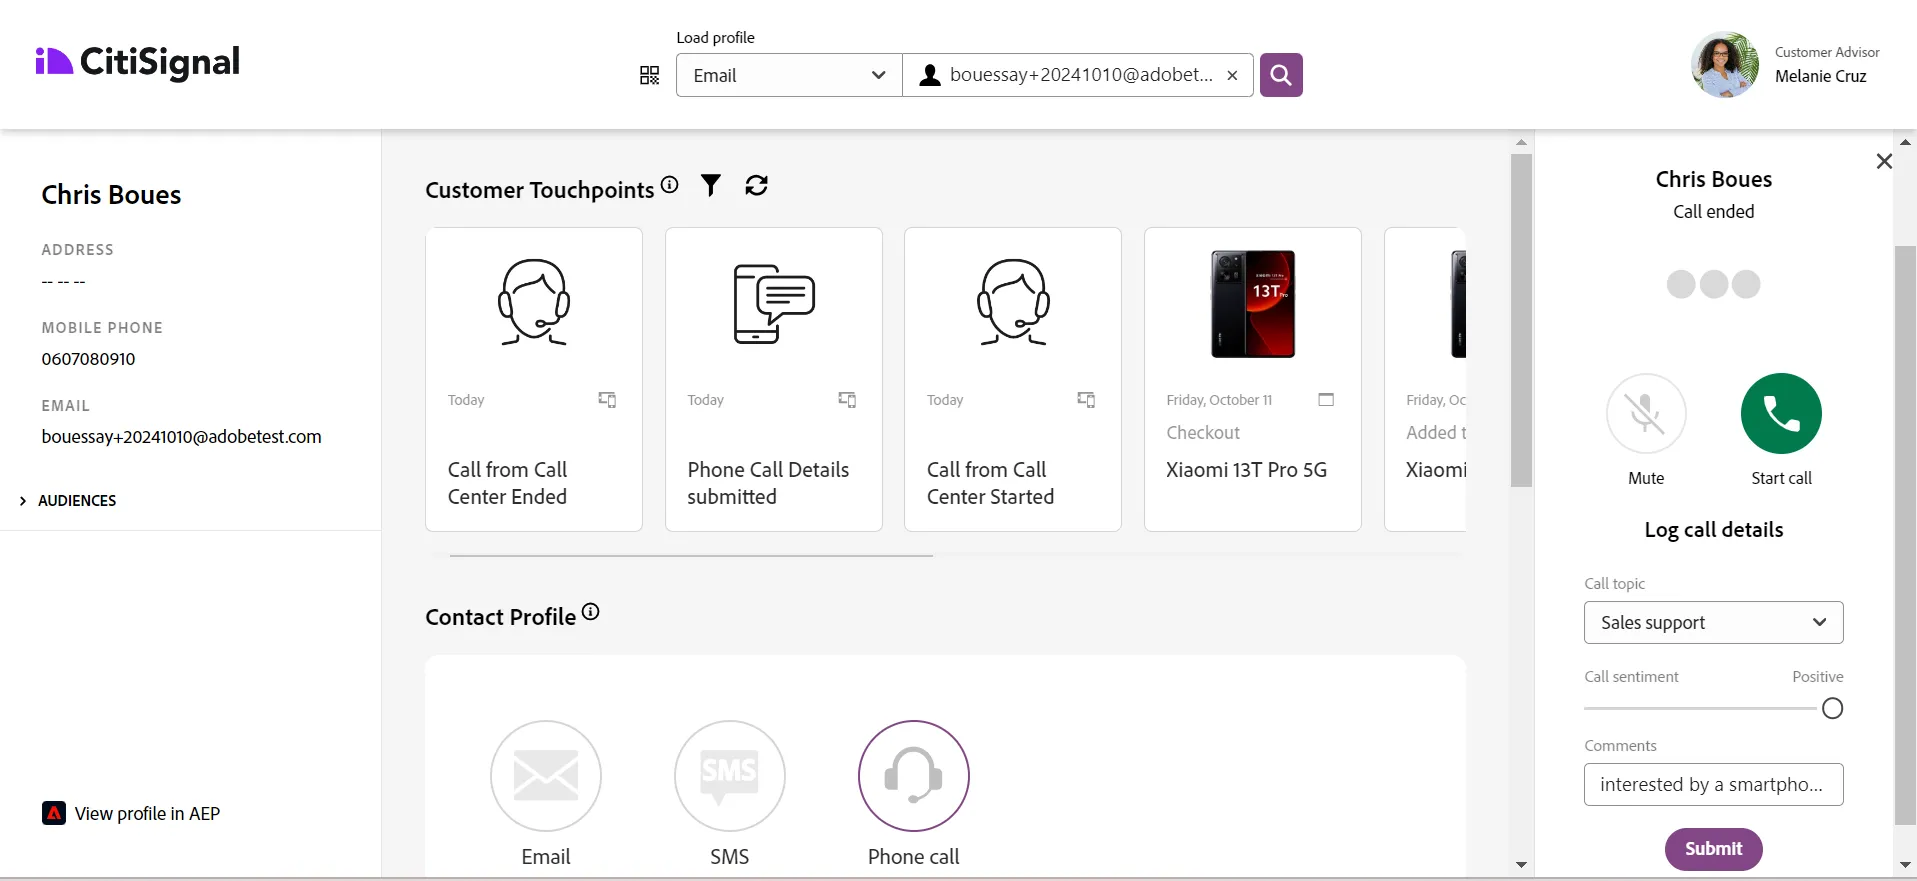Viewport: 1917px width, 881px height.
Task: Filter the Customer Touchpoints
Action: point(711,185)
